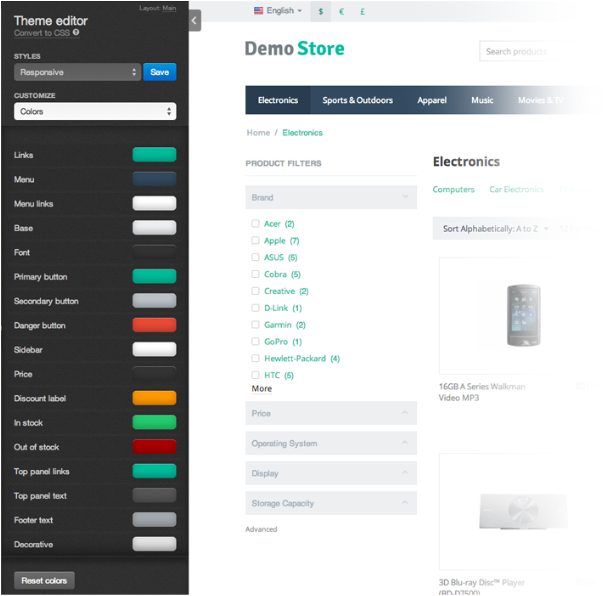Open the Responsive styles dropdown
Viewport: 614px width, 596px height.
coord(78,72)
